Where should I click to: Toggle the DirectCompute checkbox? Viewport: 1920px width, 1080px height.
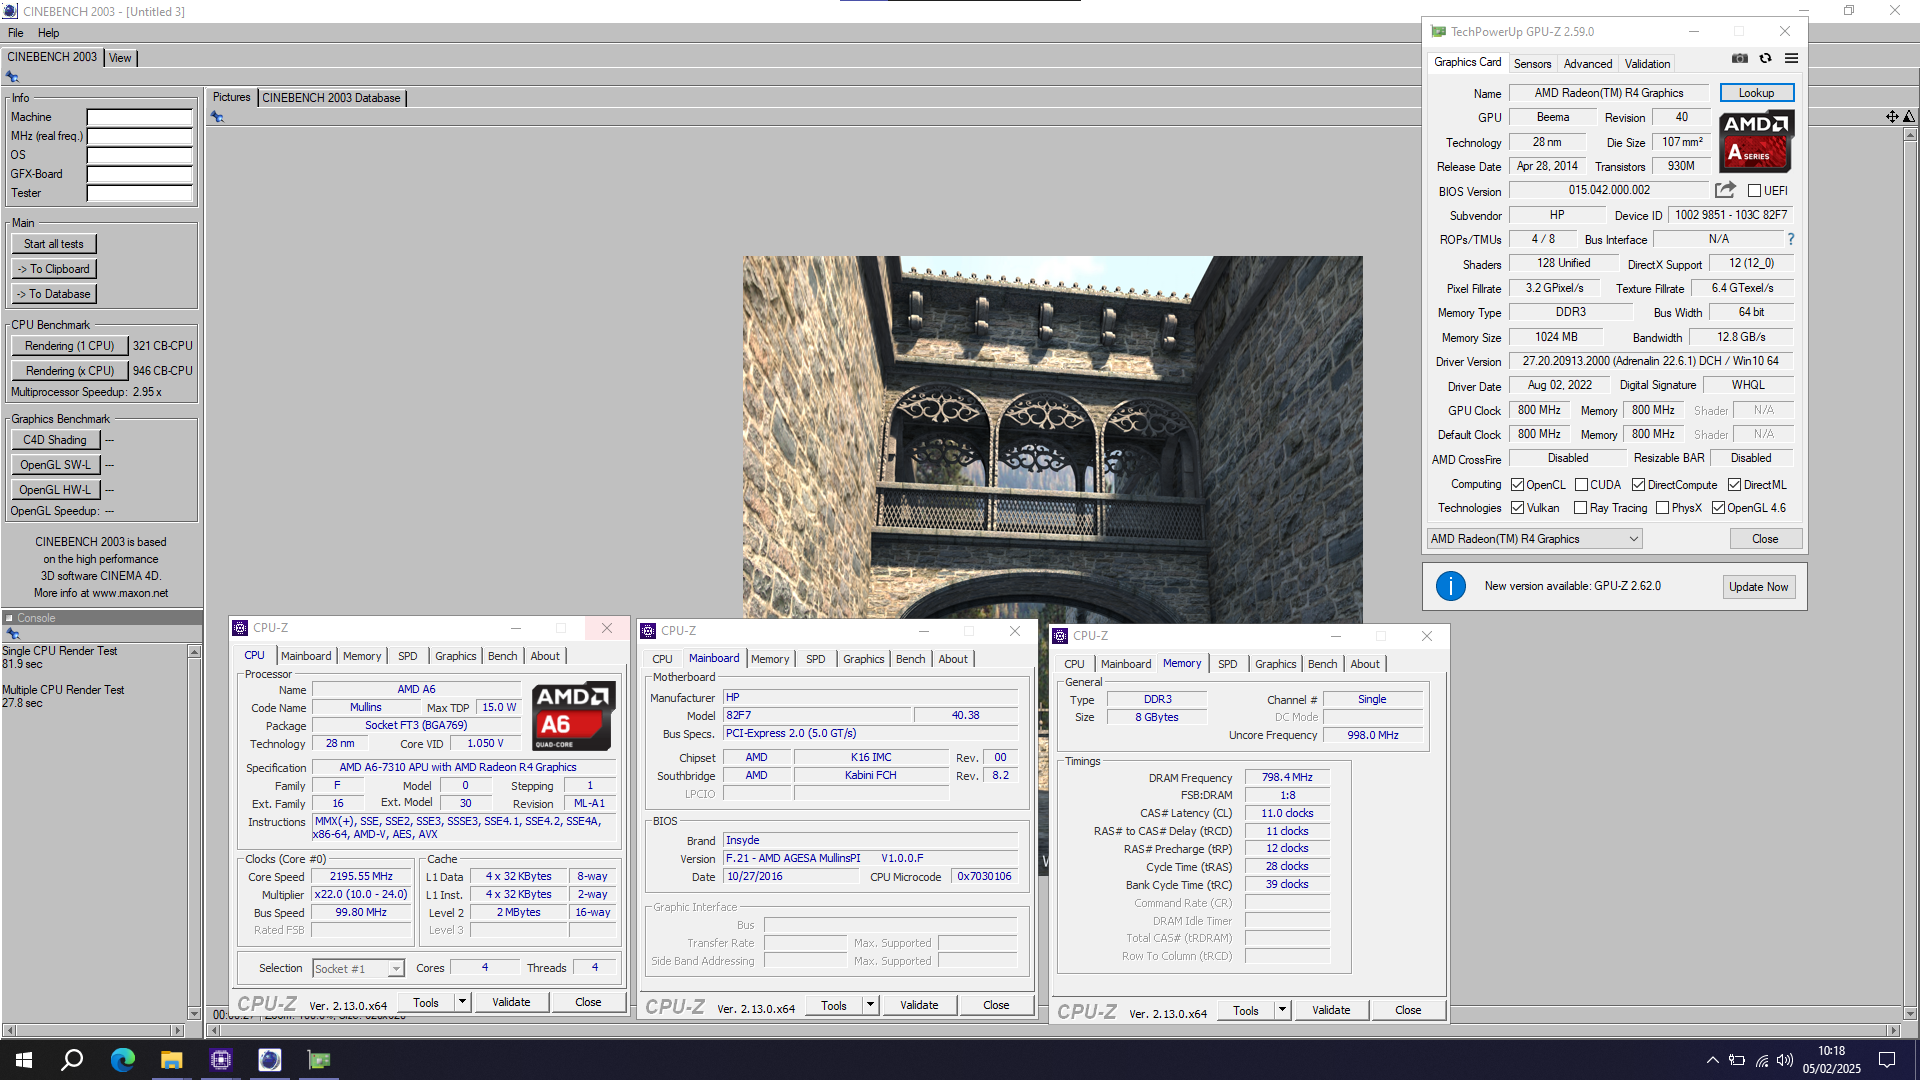pos(1638,485)
